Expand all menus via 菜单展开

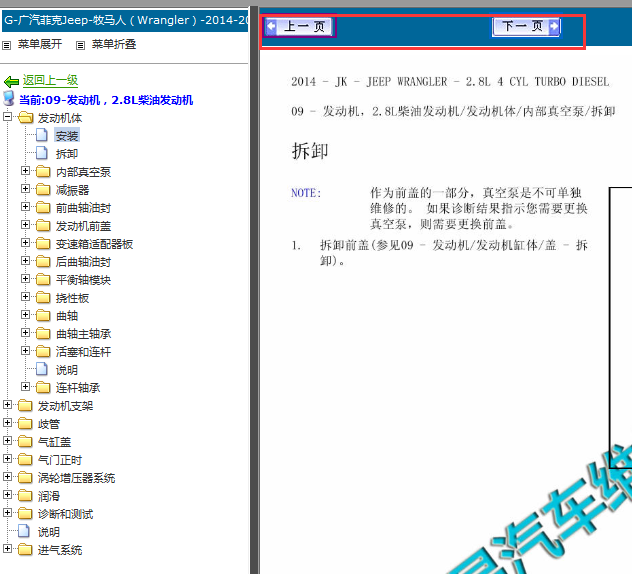40,44
